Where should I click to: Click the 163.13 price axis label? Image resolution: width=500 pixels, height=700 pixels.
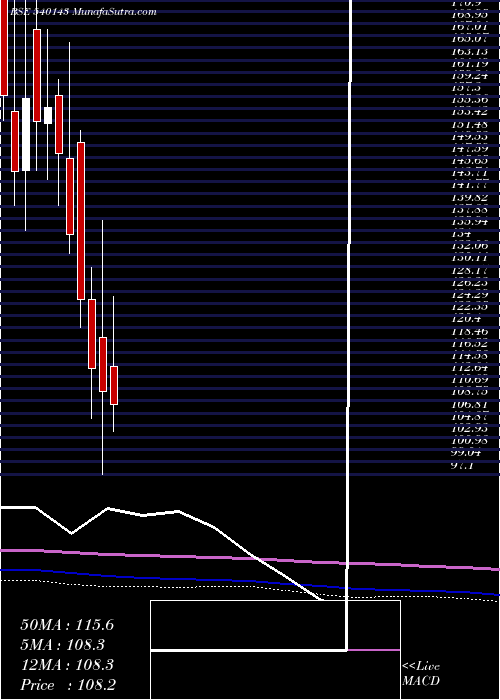point(469,51)
